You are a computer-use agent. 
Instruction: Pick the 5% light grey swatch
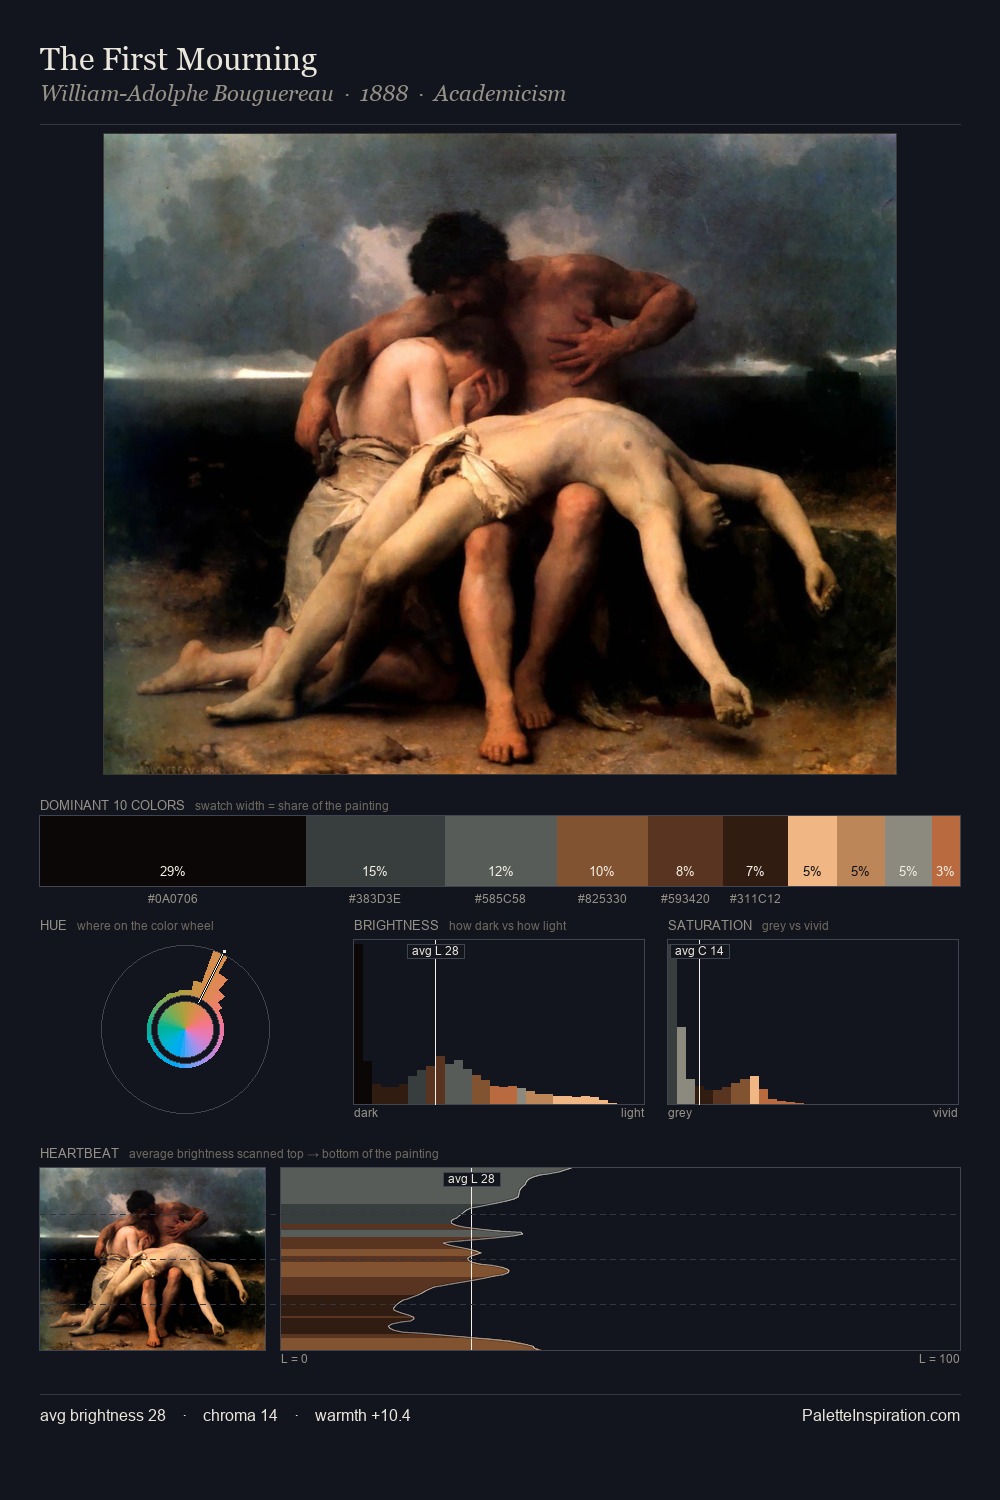908,851
